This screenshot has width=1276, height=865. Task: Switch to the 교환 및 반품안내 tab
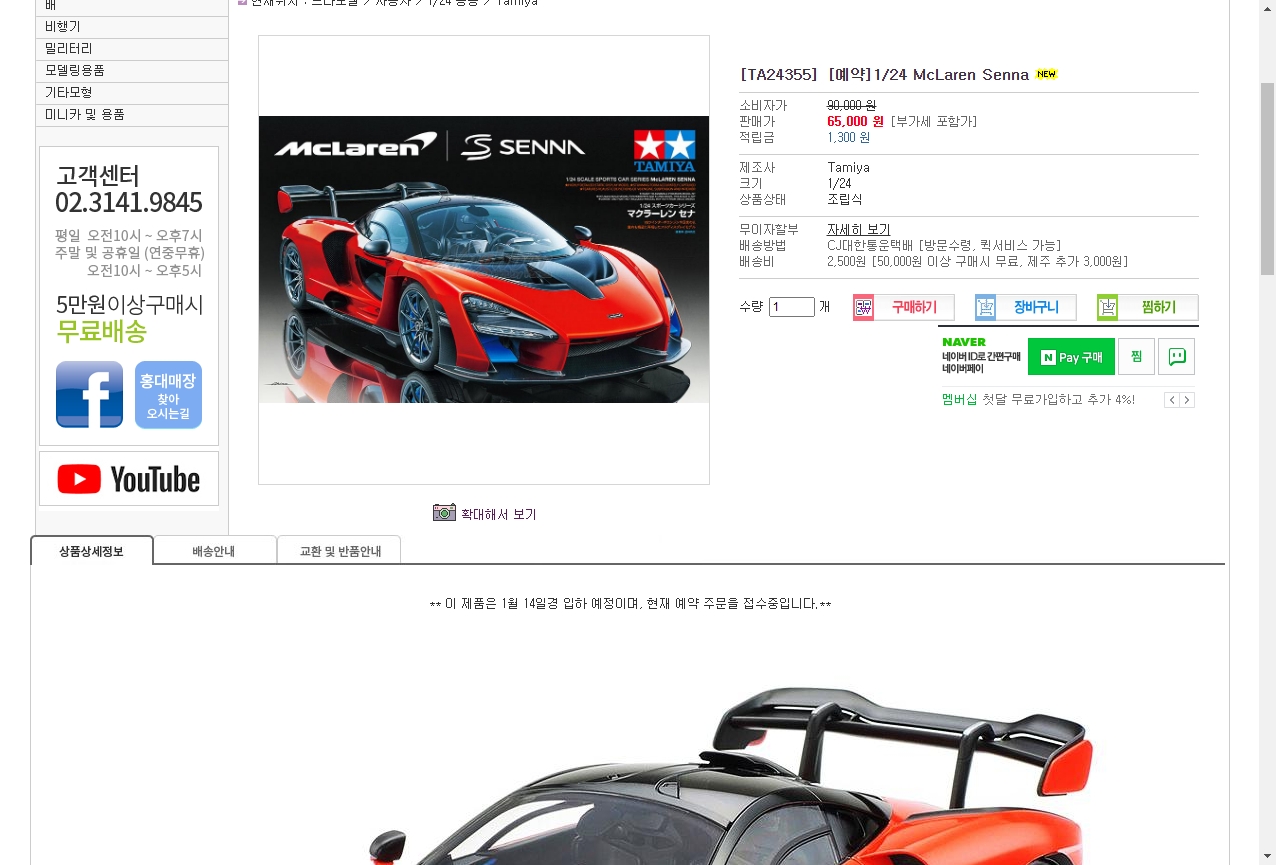pyautogui.click(x=340, y=551)
